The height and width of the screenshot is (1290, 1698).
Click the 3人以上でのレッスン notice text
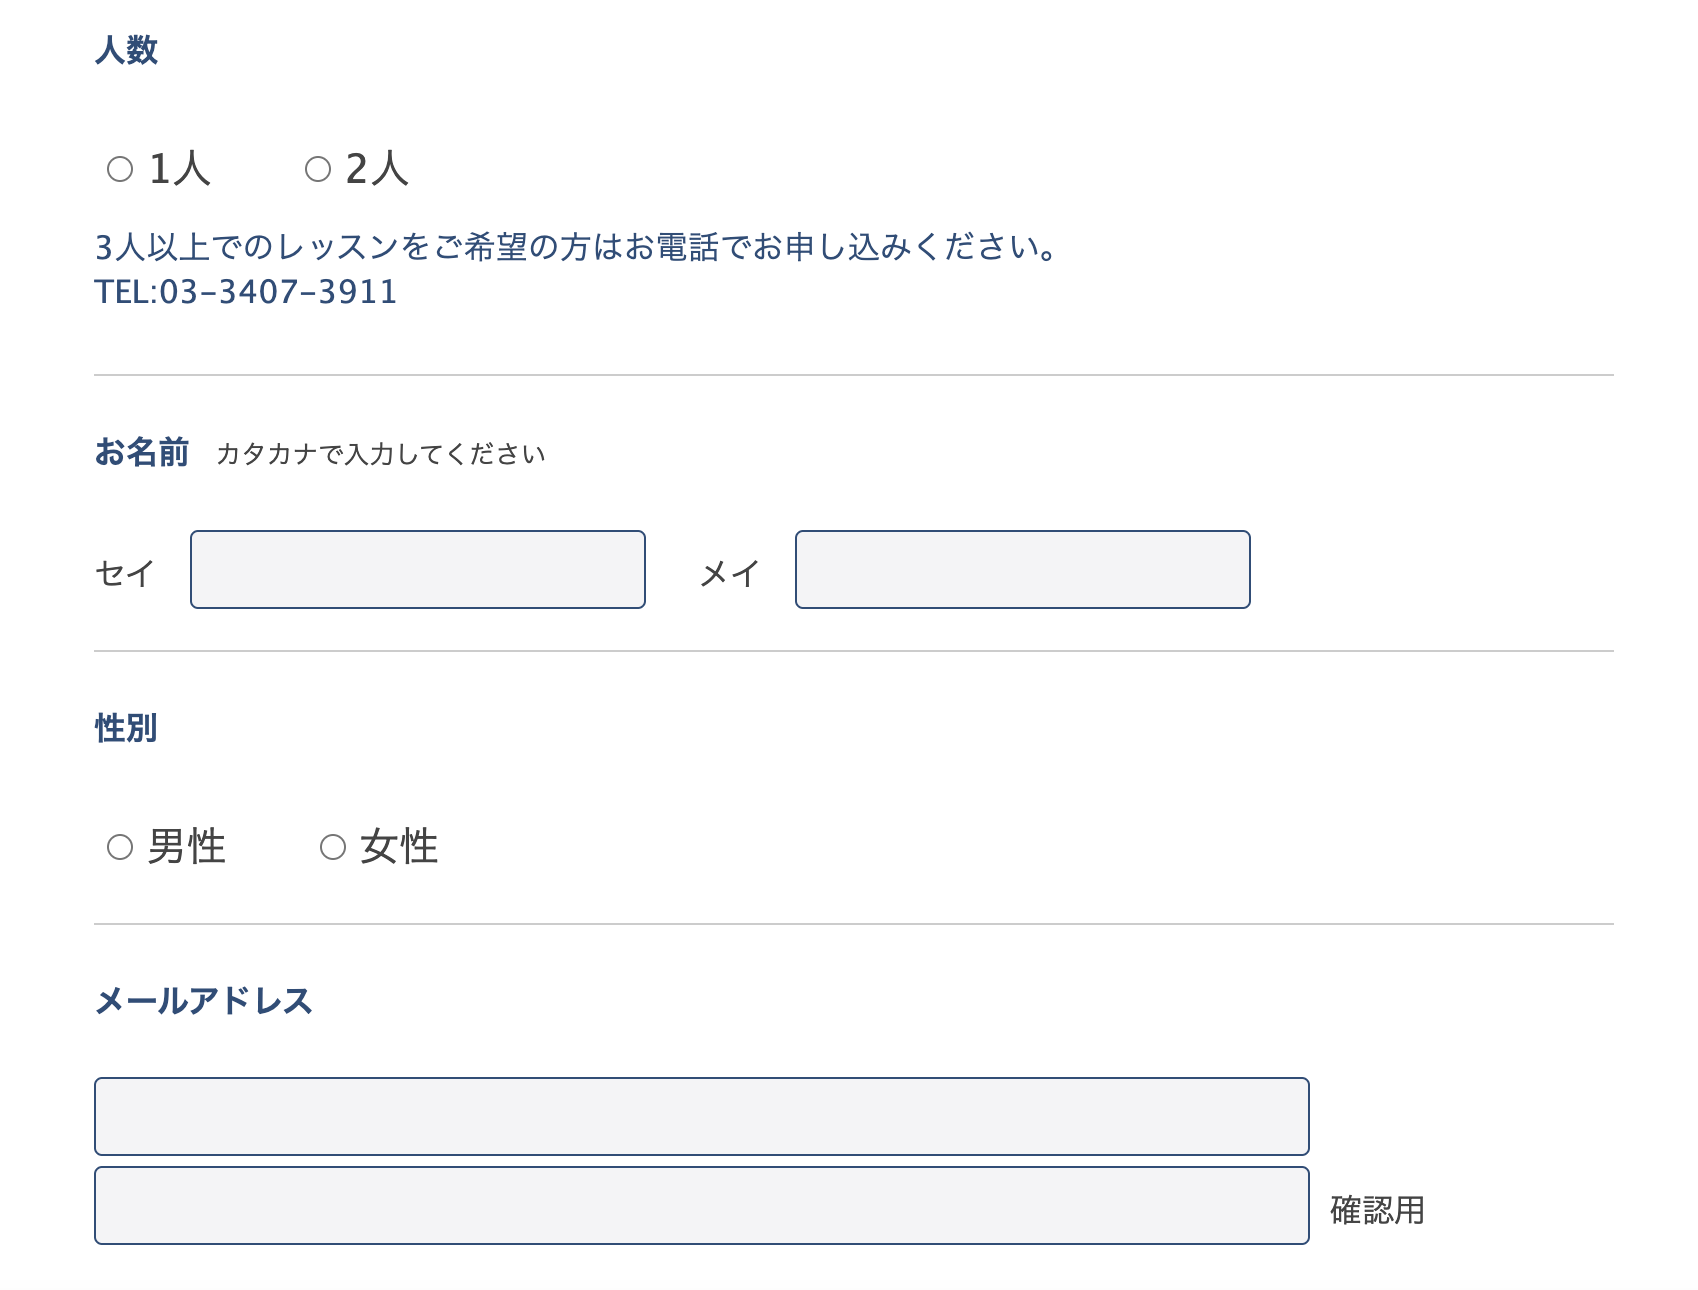click(x=577, y=246)
